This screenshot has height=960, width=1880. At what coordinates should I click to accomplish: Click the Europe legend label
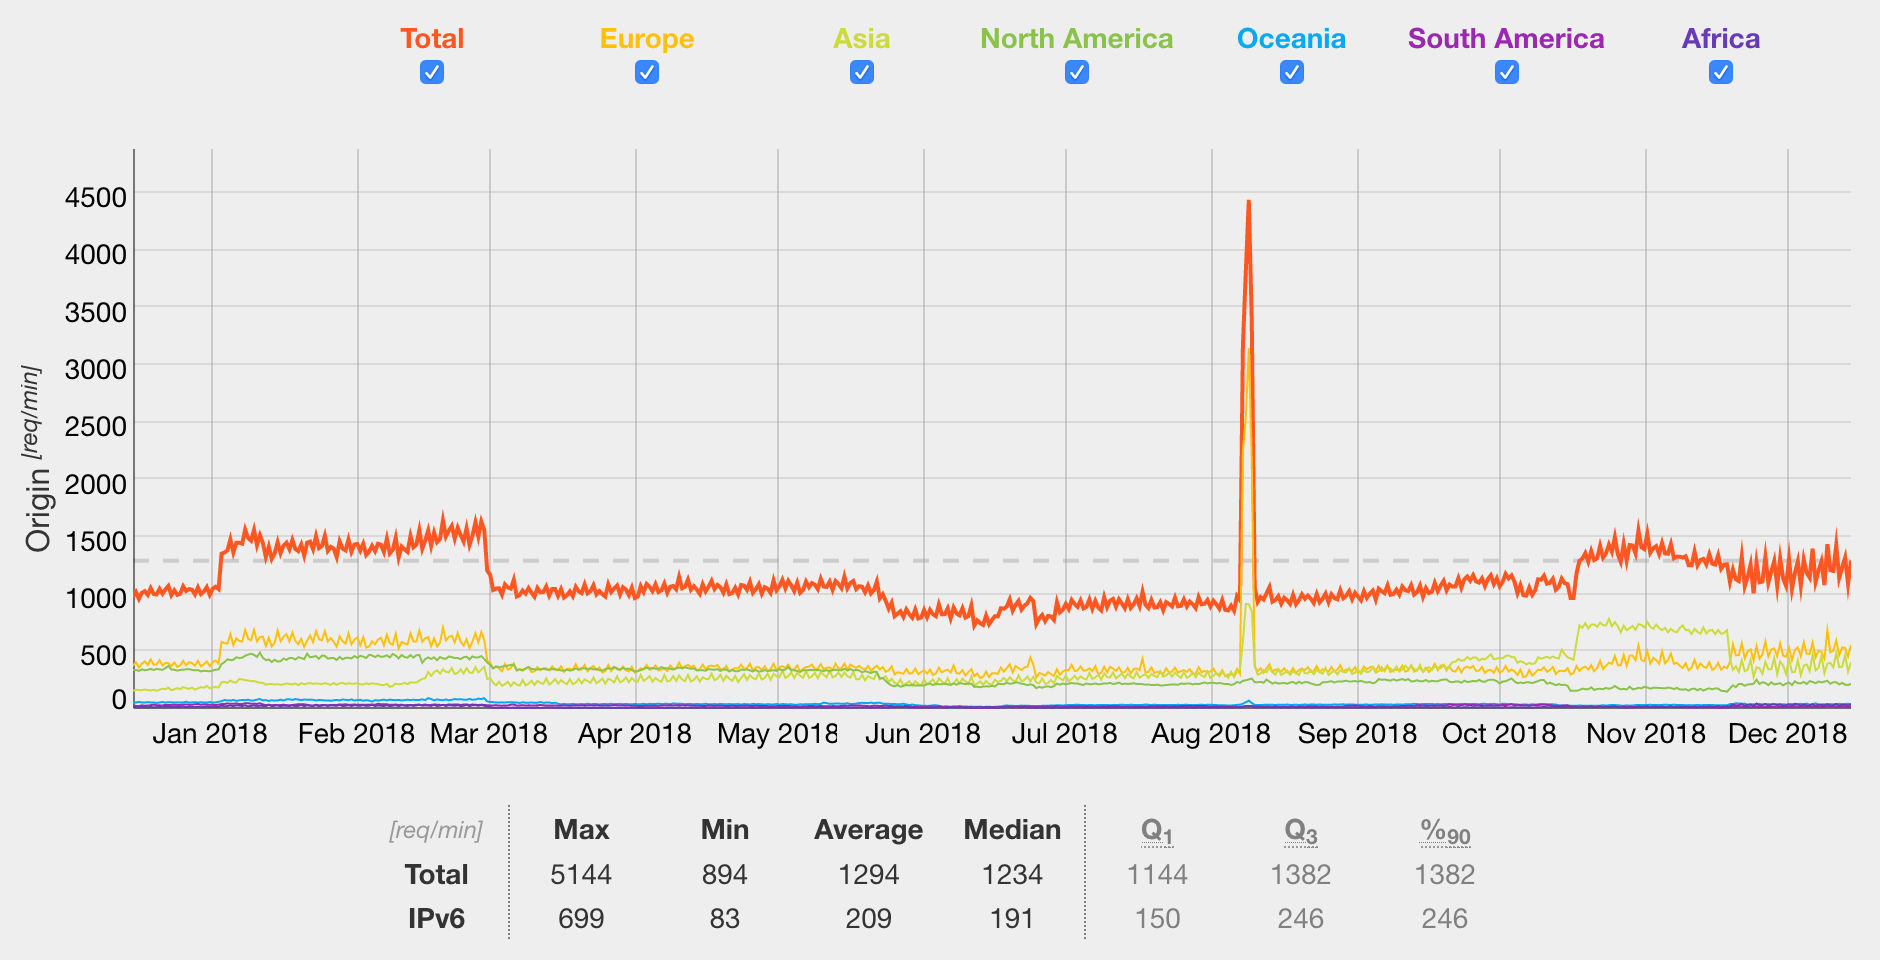tap(647, 39)
